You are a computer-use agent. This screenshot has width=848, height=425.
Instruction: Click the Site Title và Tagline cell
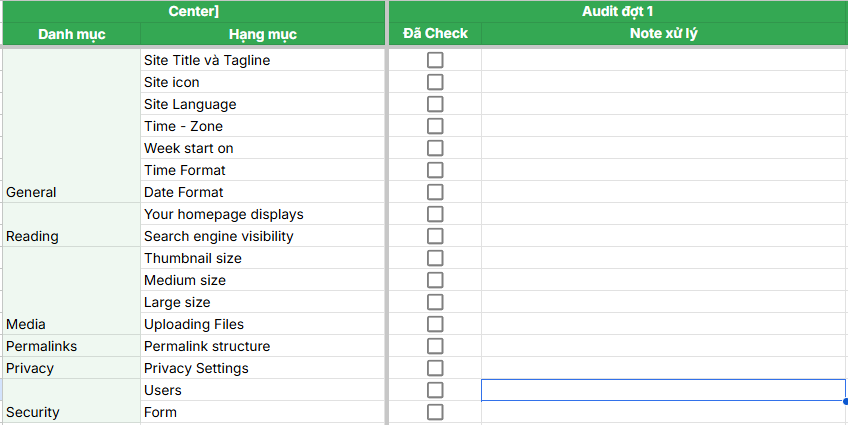point(262,60)
